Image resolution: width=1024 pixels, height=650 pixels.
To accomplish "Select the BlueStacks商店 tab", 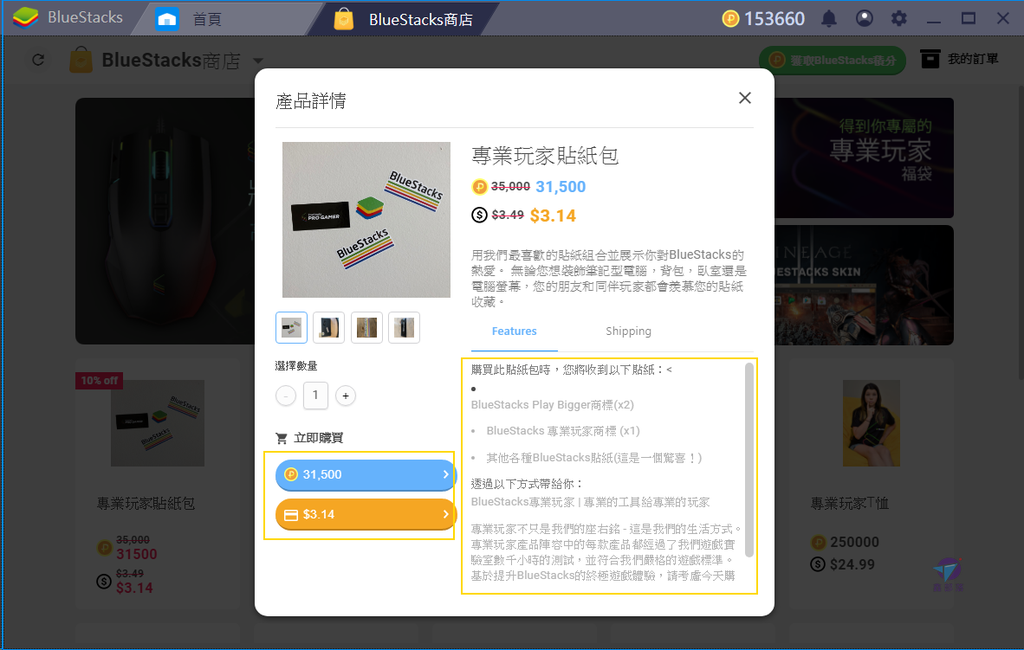I will (405, 20).
